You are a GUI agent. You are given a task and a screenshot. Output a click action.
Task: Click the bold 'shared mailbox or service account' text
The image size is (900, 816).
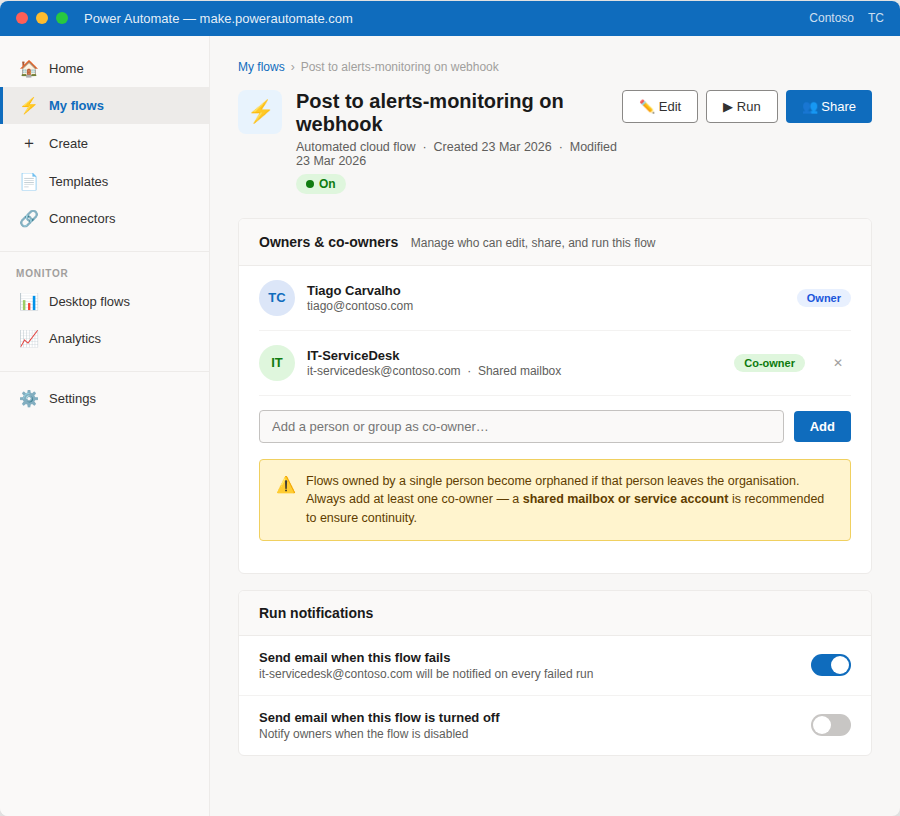click(625, 499)
